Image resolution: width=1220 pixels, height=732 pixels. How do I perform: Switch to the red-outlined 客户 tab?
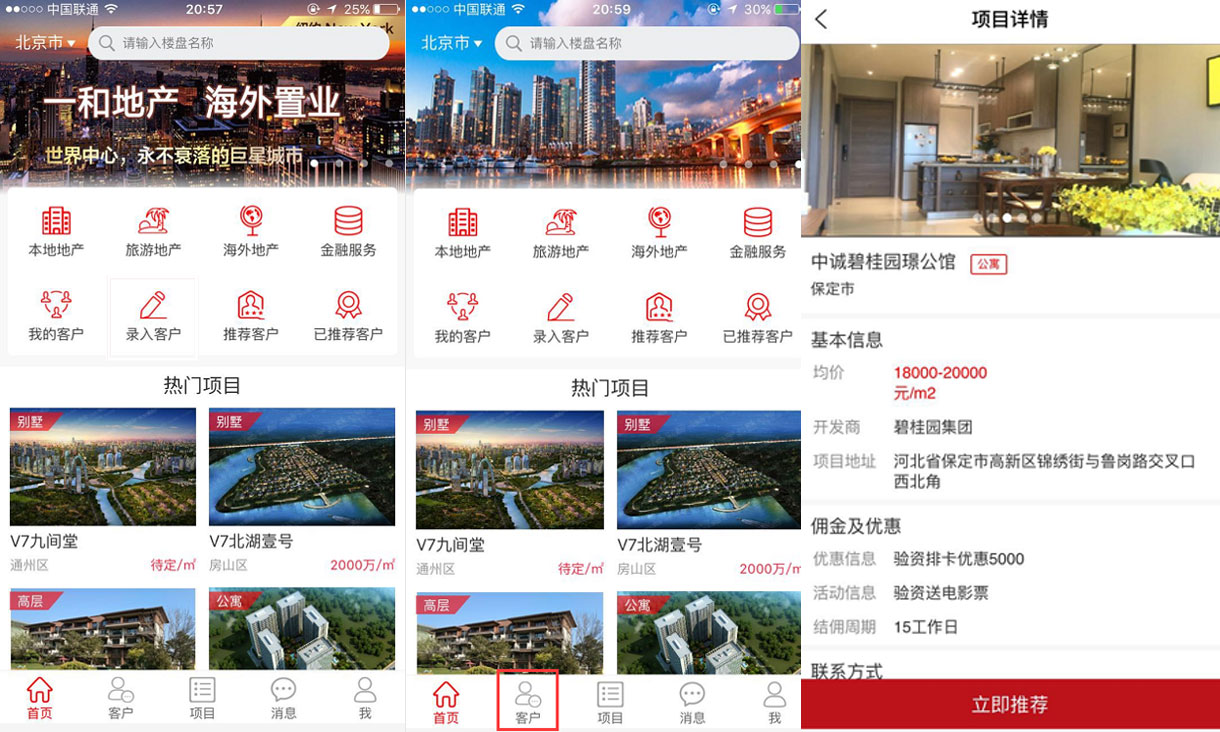(x=527, y=702)
